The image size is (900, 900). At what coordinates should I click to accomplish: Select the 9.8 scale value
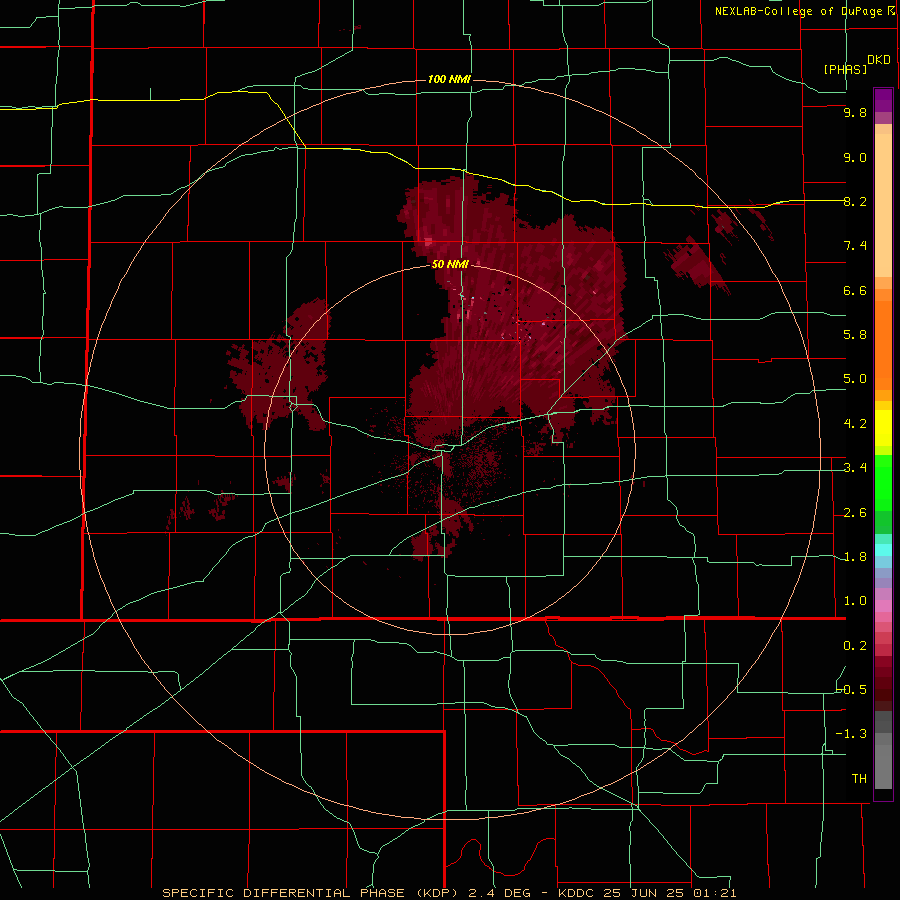(855, 112)
